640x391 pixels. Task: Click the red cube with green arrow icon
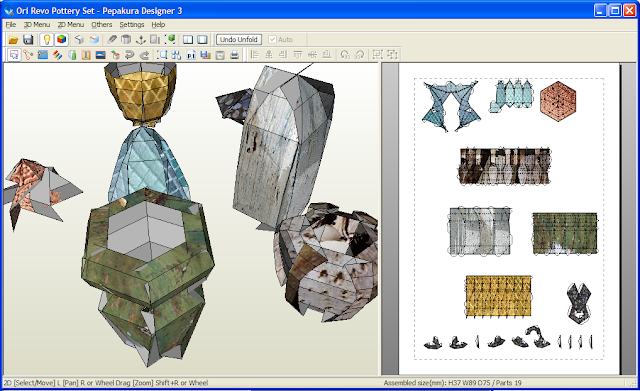click(x=116, y=55)
